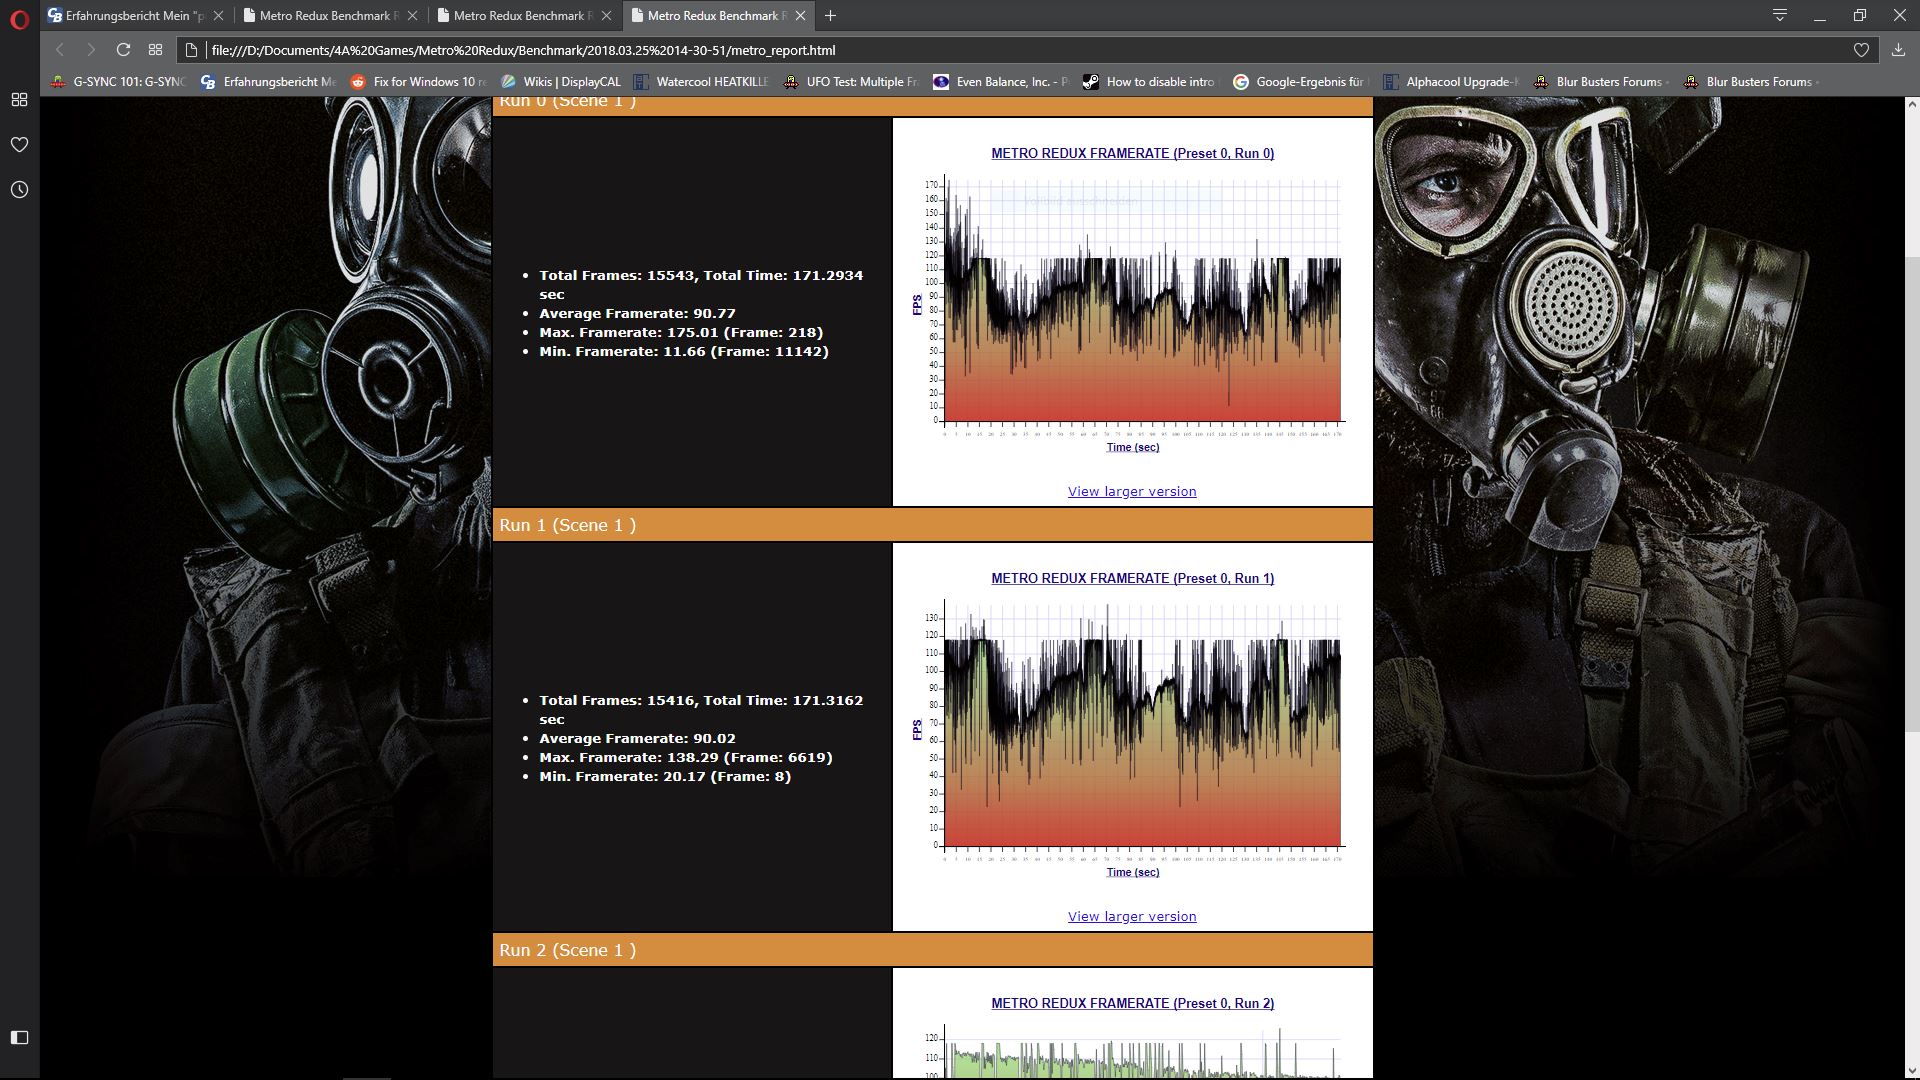Click the Metro Redux Framerate Run 1 chart title
1920x1080 pixels.
pos(1132,578)
